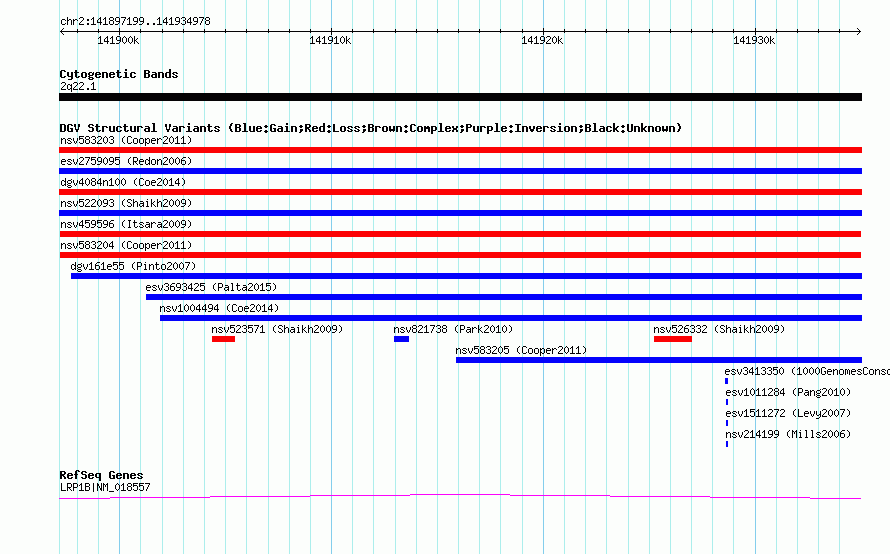This screenshot has width=890, height=554.
Task: Click the DGV Structural Variants track title
Action: click(x=370, y=128)
